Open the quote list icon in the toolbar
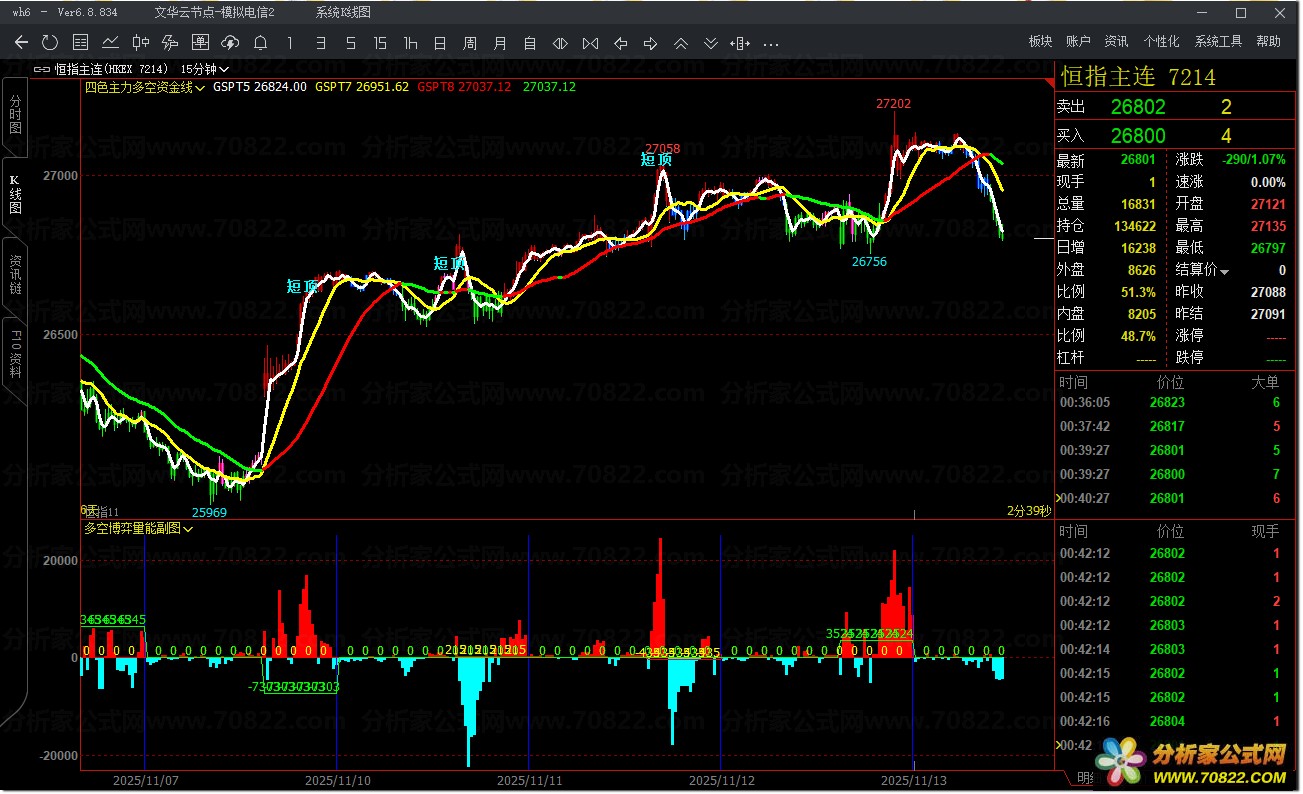Screen dimensions: 1303x794 tap(81, 42)
